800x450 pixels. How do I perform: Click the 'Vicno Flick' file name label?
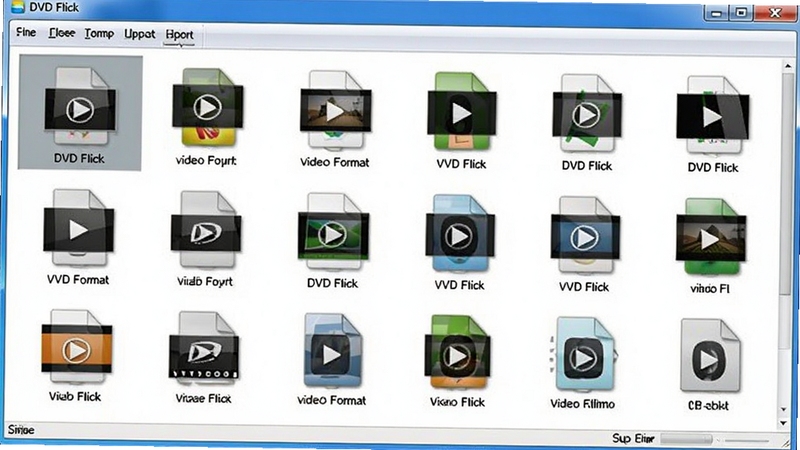[x=457, y=402]
